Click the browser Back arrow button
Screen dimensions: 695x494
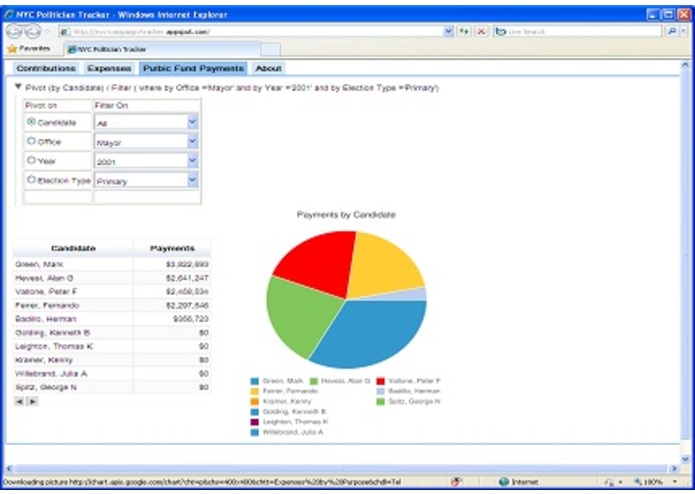(x=14, y=31)
